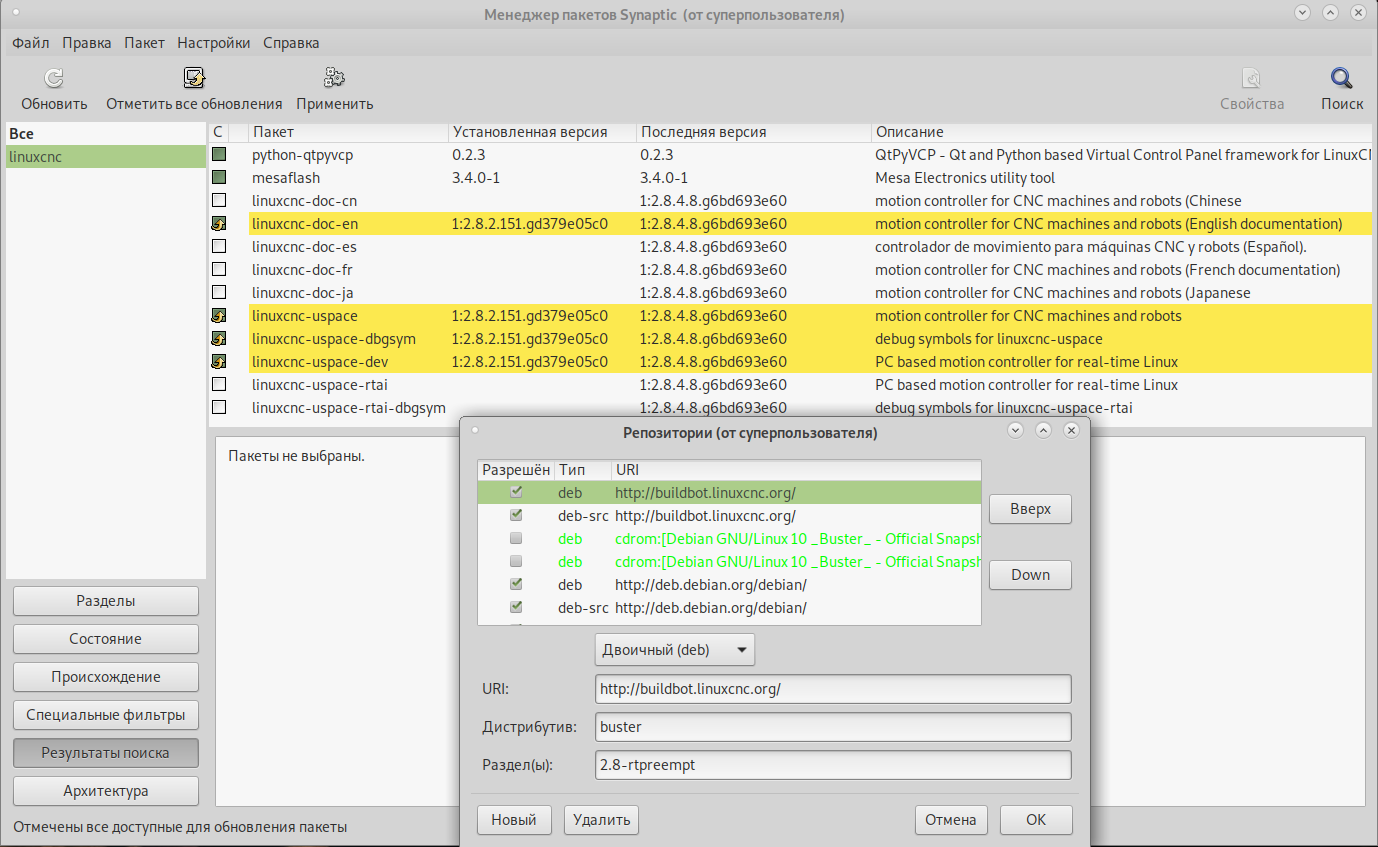Open the Справка menu
Viewport: 1378px width, 847px height.
(x=291, y=43)
